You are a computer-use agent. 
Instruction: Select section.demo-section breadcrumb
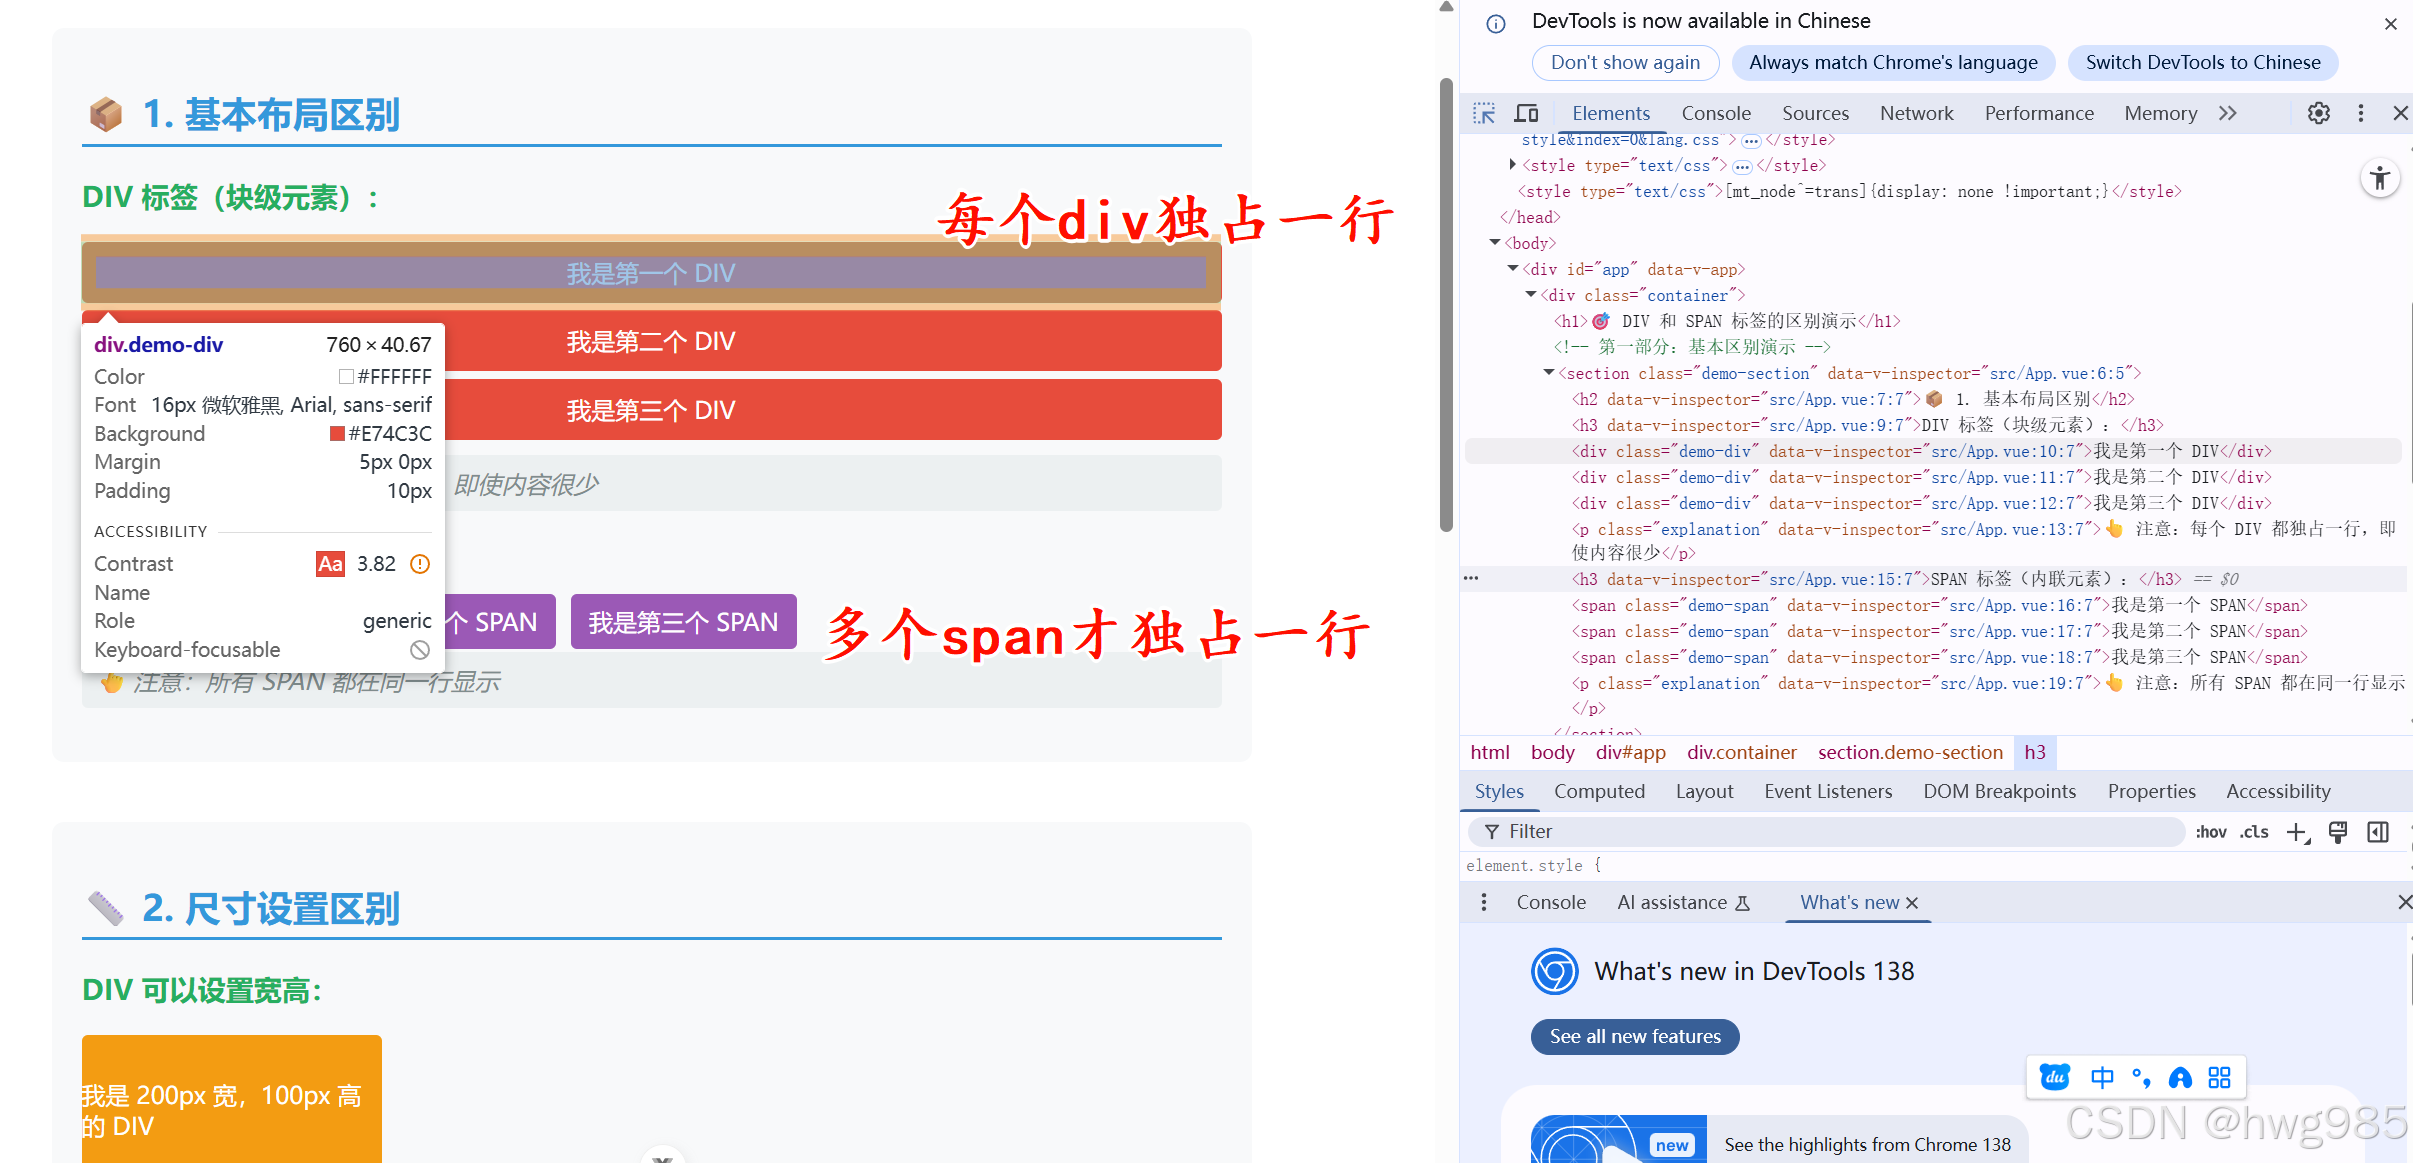pyautogui.click(x=1910, y=752)
